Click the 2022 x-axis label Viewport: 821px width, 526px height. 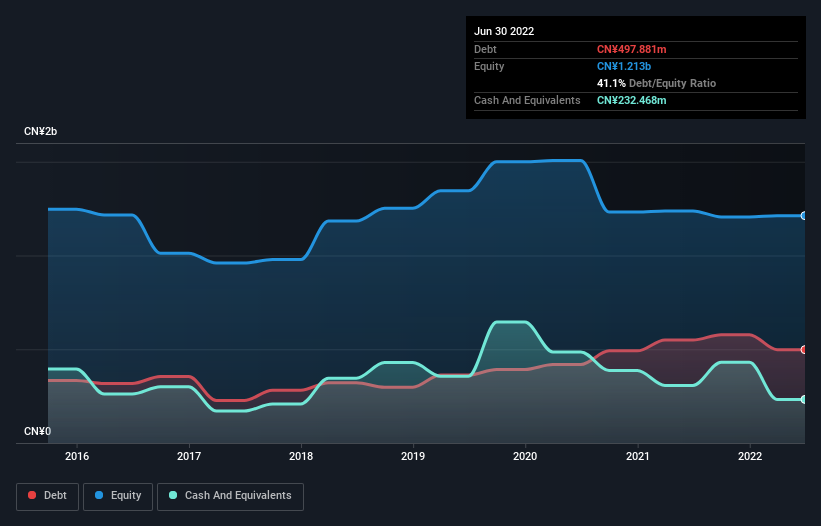click(750, 456)
